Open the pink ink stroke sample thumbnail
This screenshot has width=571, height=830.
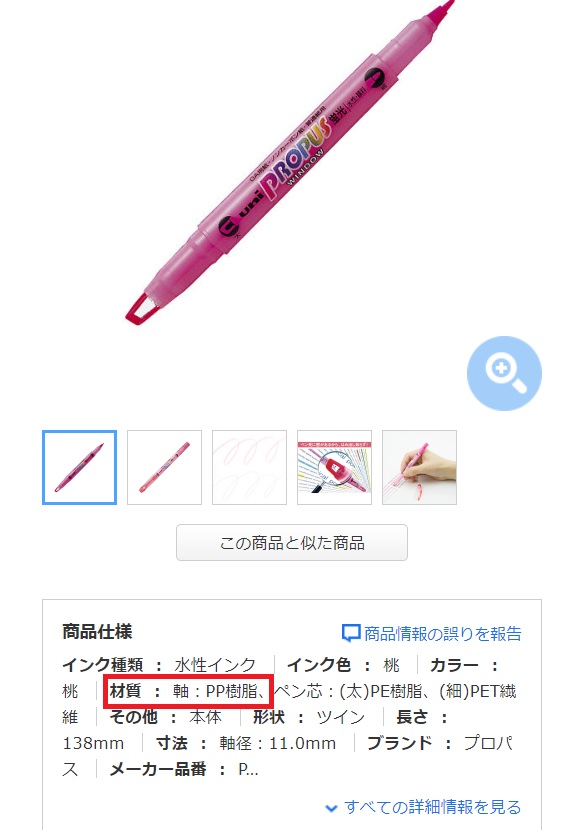[249, 467]
